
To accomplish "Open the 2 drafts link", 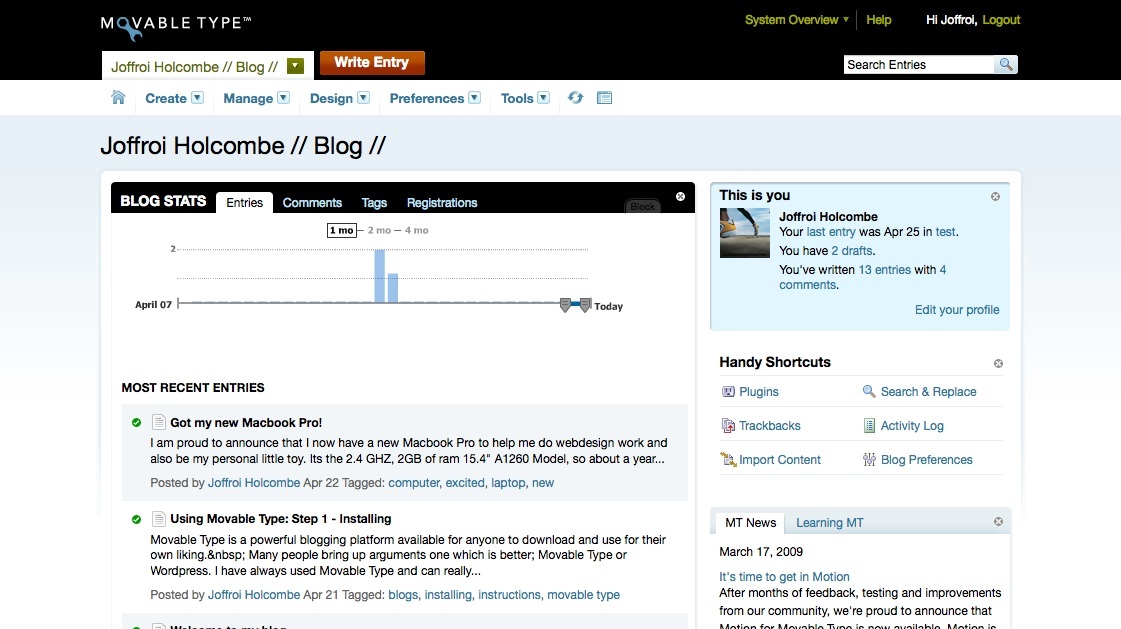I will 851,251.
